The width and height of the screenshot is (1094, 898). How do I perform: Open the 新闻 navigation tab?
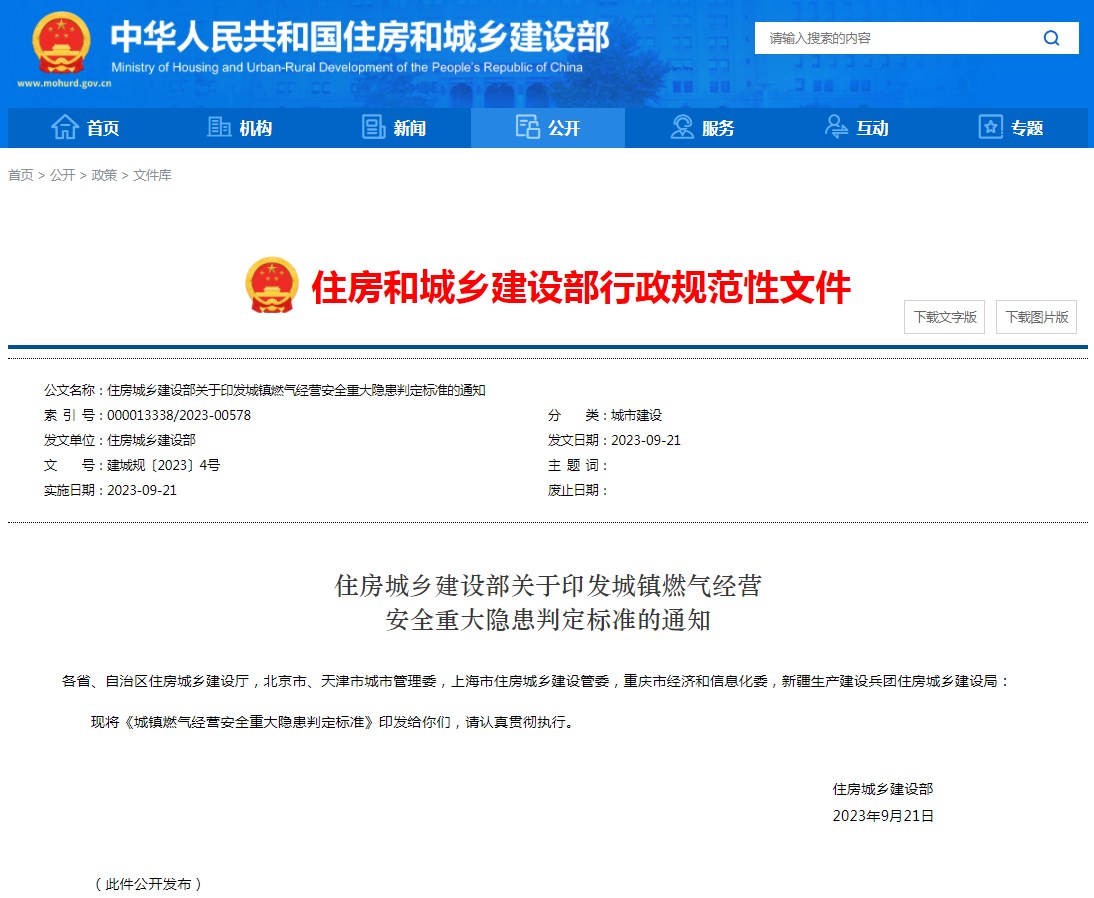[x=394, y=128]
